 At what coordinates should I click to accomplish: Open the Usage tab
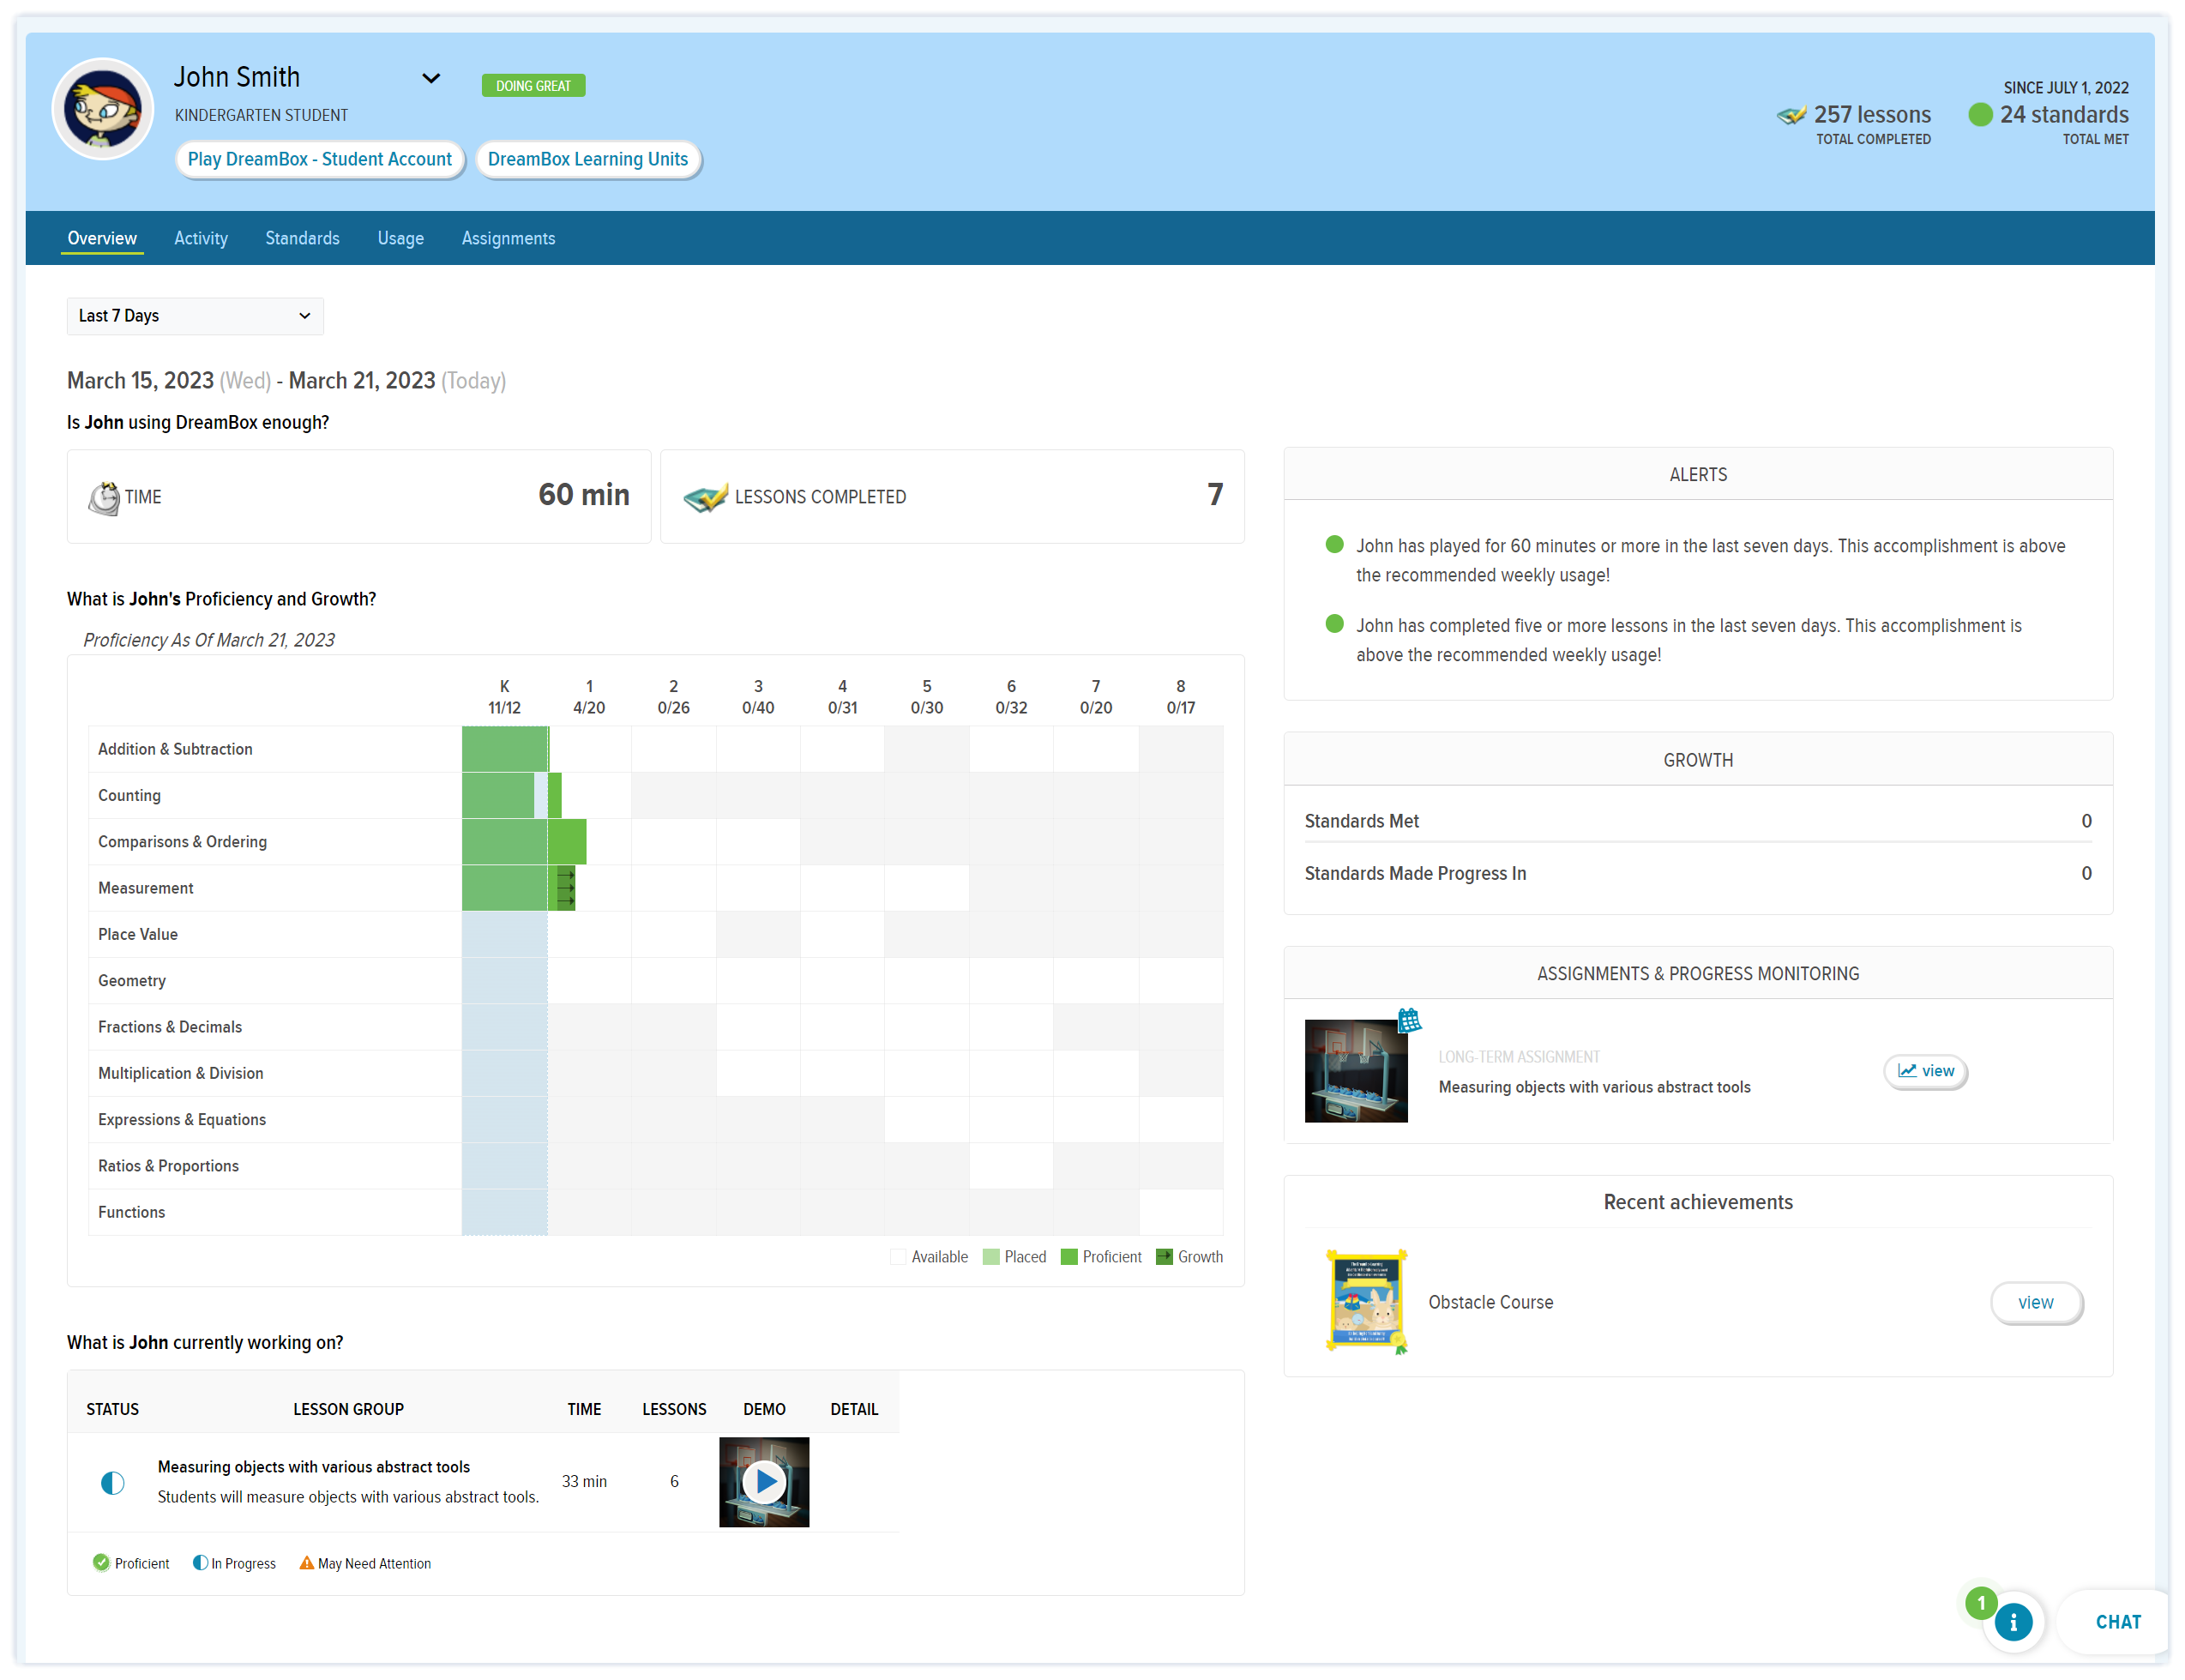(400, 238)
